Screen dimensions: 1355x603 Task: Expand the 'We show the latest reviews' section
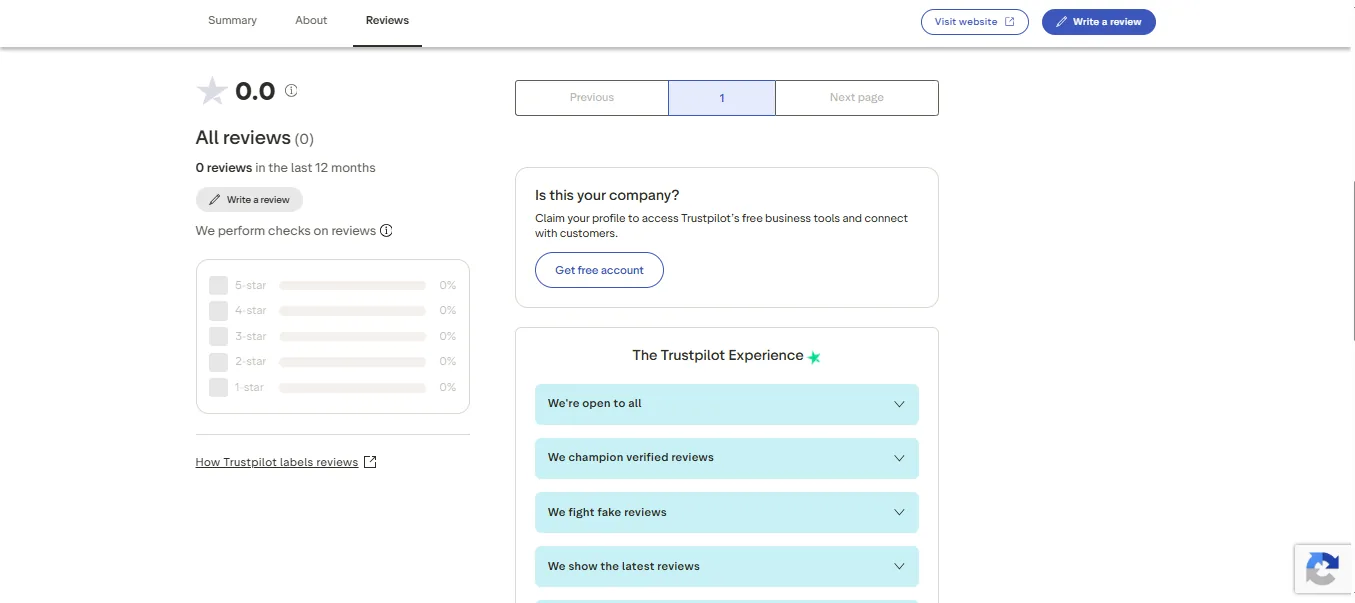[x=727, y=566]
